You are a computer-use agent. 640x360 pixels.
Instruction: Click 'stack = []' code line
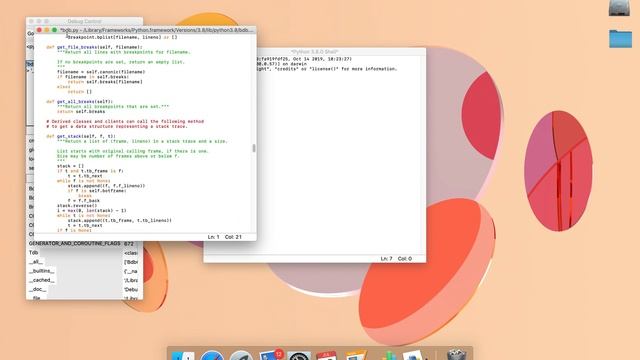click(70, 166)
